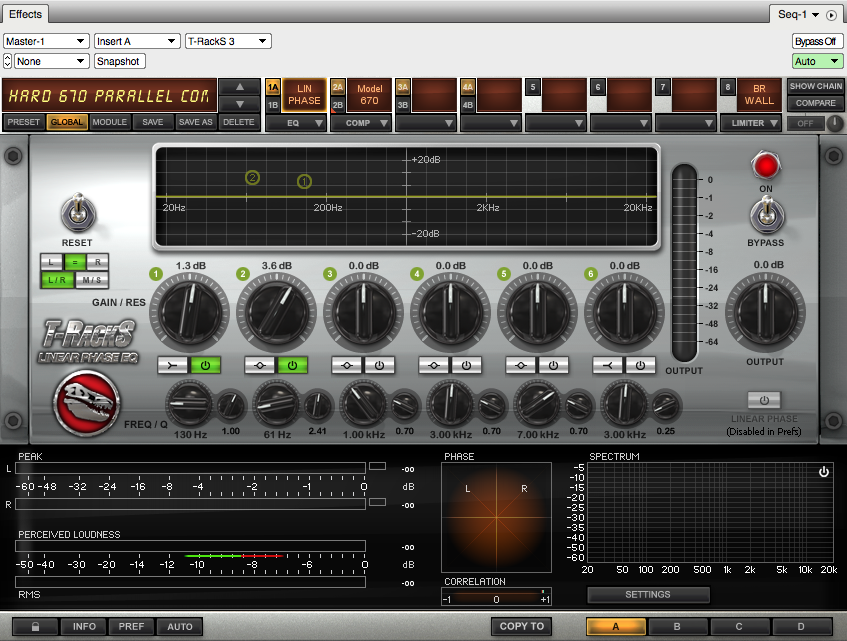
Task: Select snapshot B tab
Action: (677, 626)
